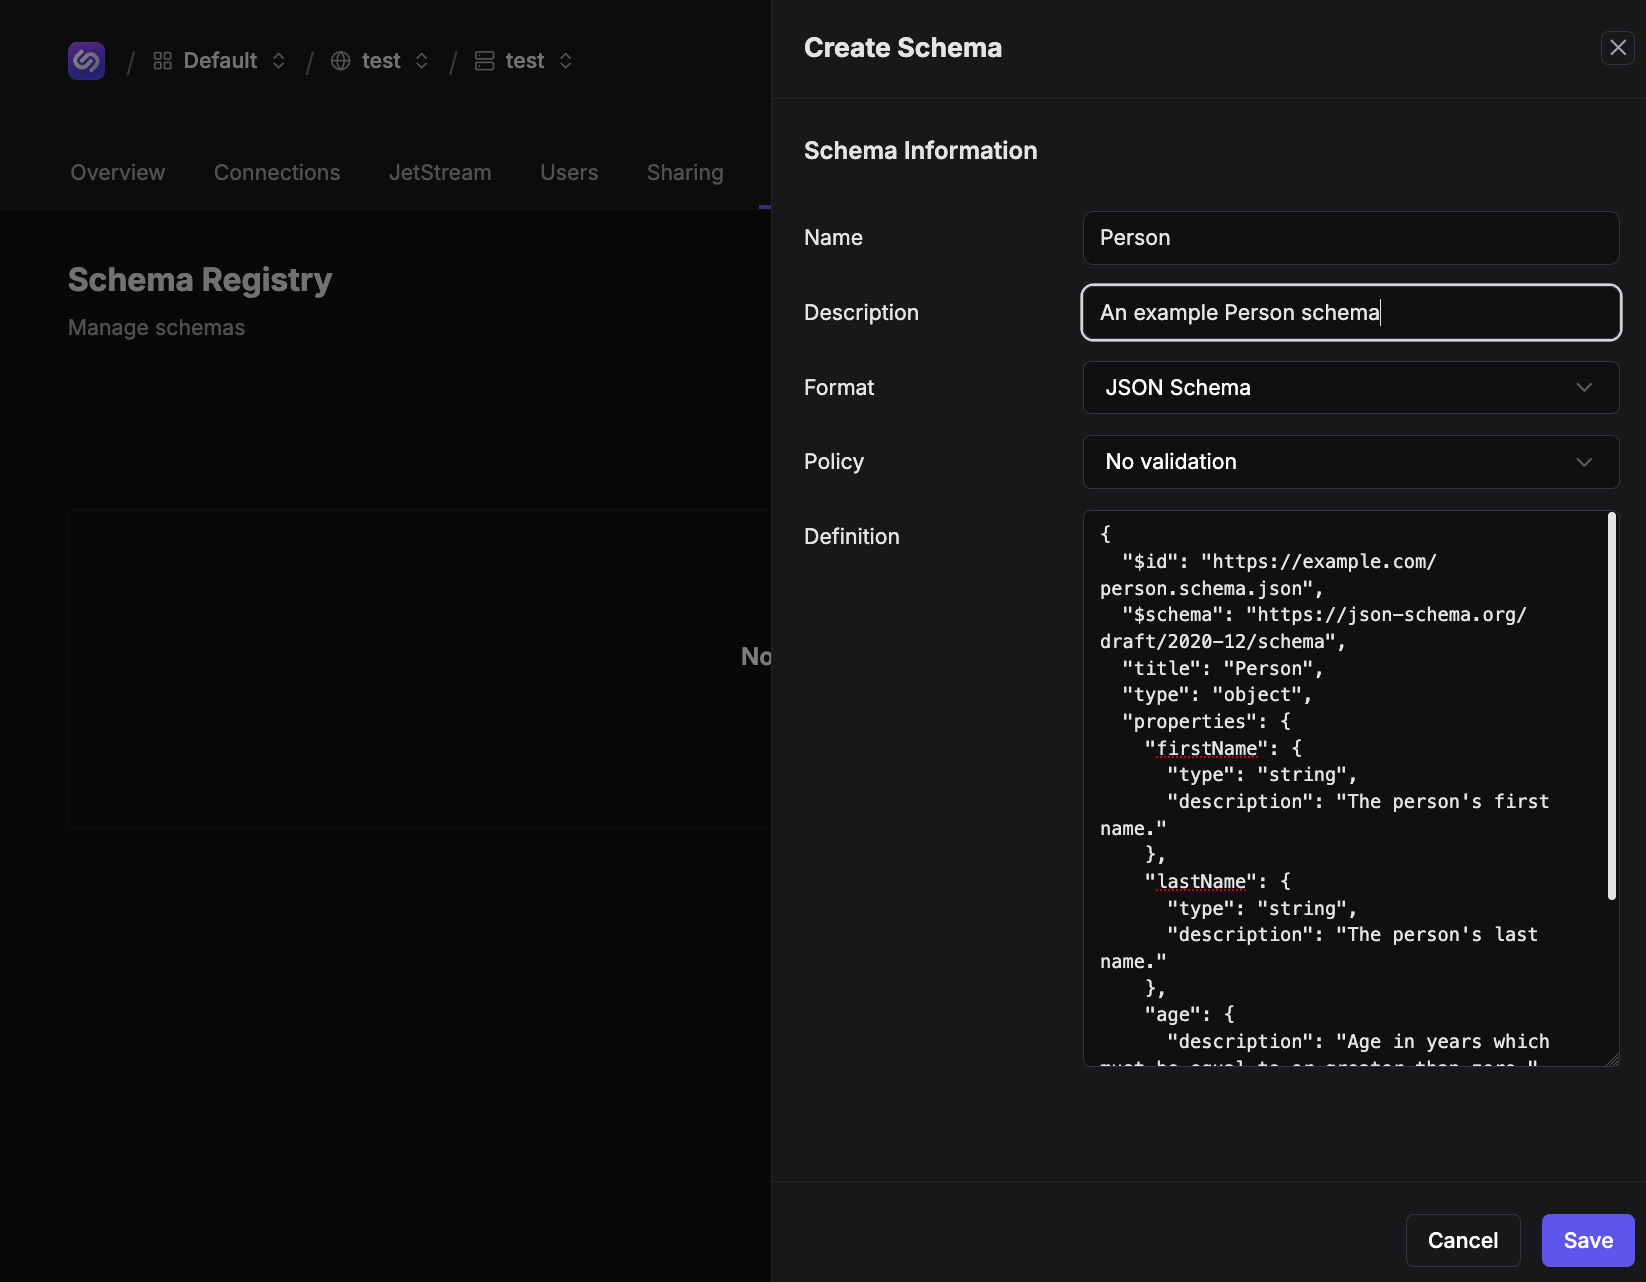The image size is (1646, 1282).
Task: Save the new schema
Action: (x=1588, y=1240)
